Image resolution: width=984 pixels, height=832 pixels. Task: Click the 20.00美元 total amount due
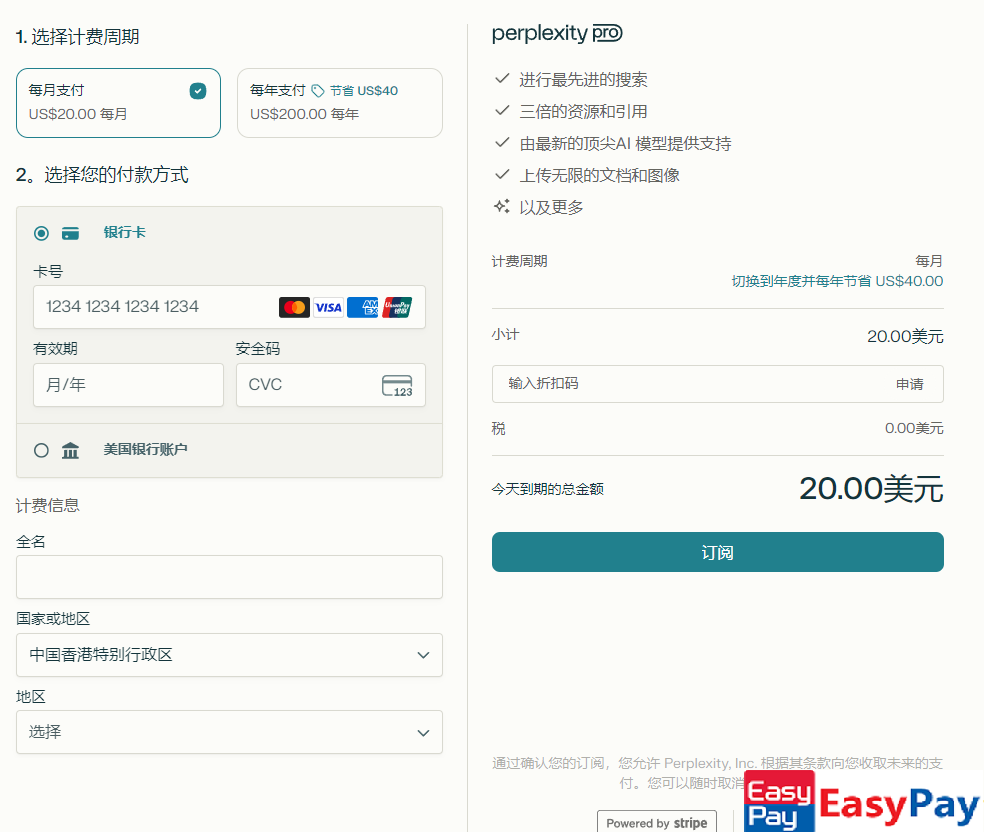pos(872,489)
